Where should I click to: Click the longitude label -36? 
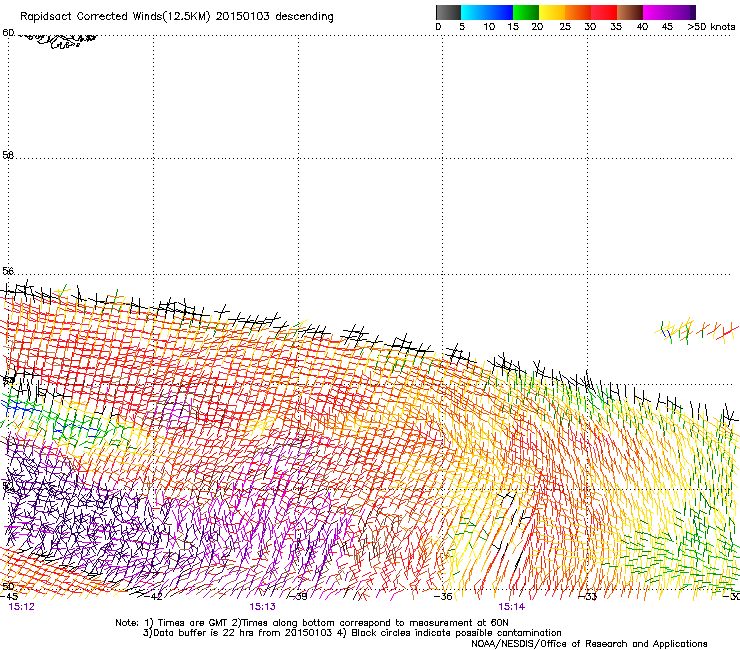tap(444, 597)
